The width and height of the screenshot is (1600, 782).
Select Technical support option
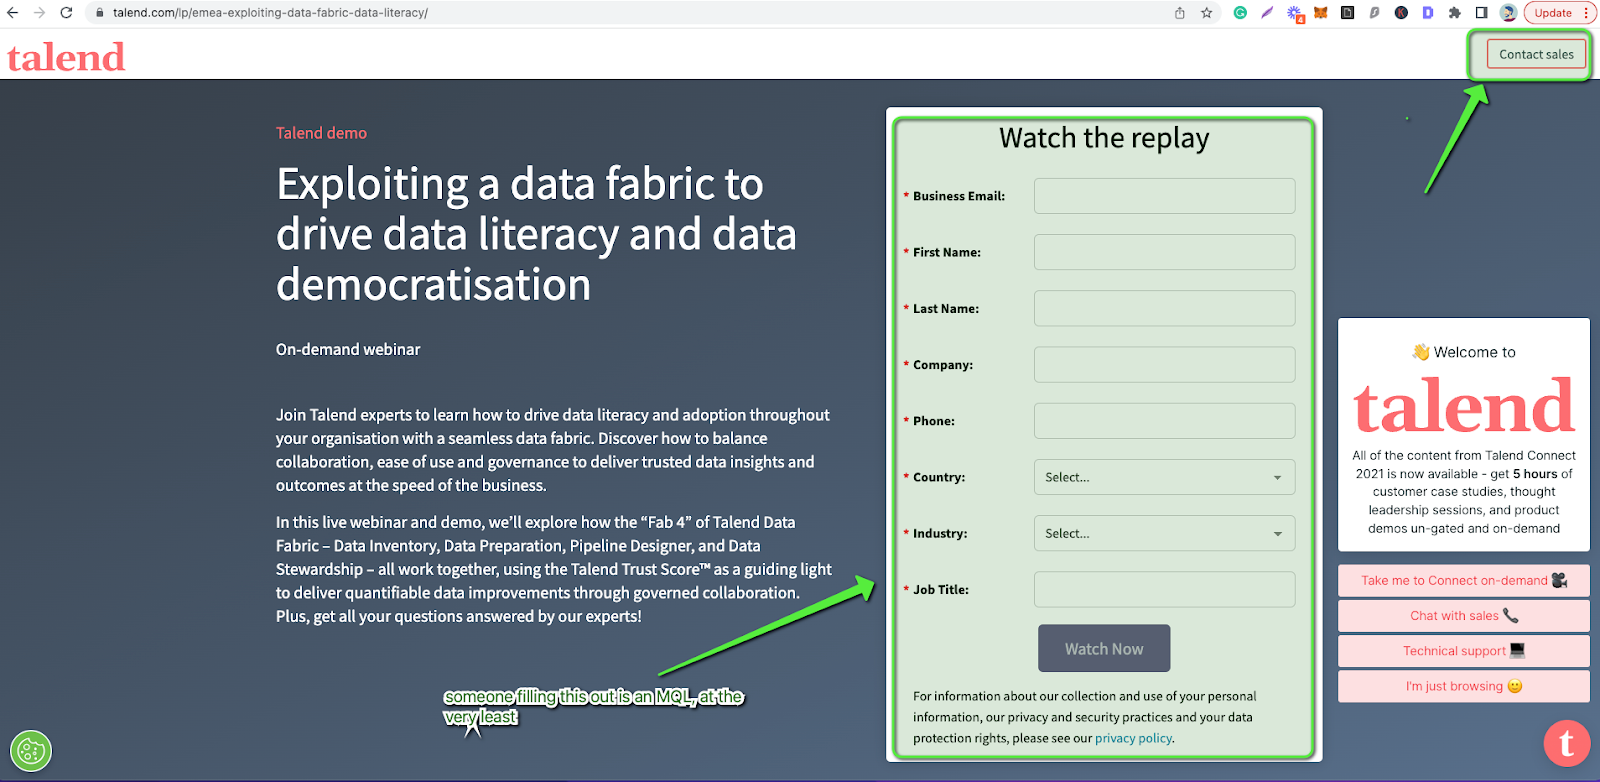point(1464,651)
